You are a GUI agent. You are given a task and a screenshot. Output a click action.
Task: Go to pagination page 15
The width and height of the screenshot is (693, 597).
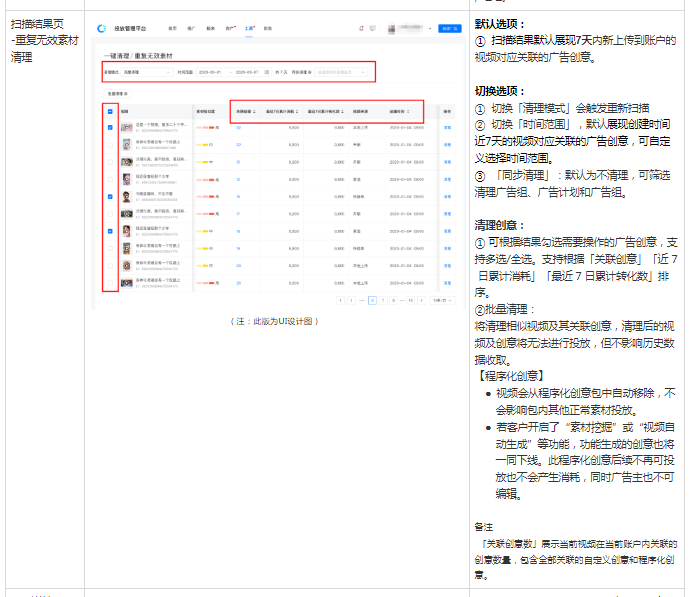[411, 300]
